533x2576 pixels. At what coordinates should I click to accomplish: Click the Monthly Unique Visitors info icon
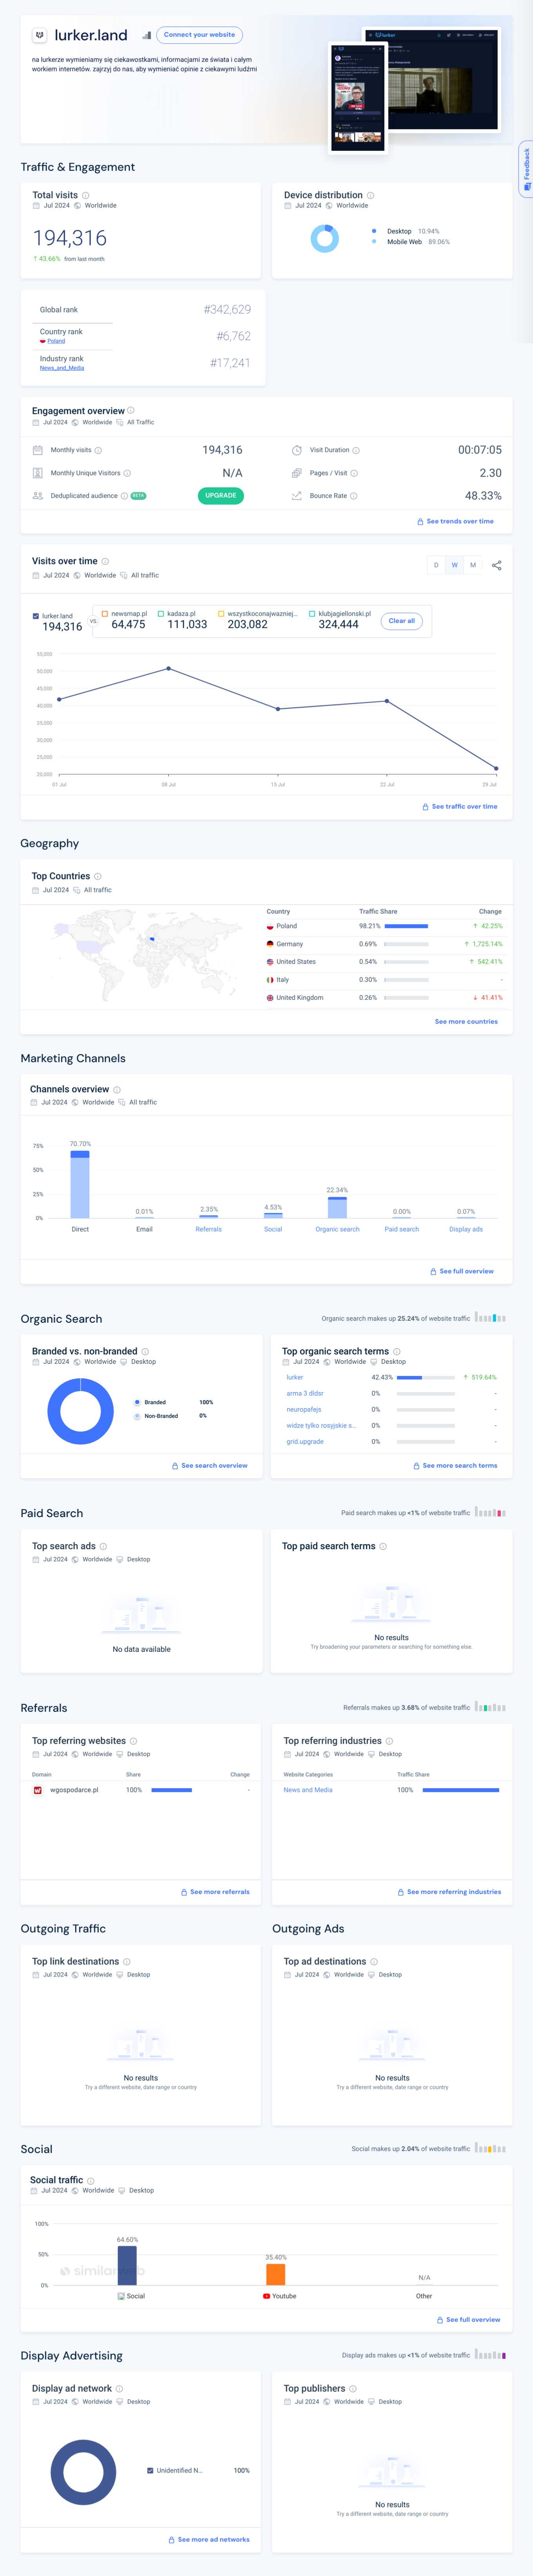pos(127,473)
